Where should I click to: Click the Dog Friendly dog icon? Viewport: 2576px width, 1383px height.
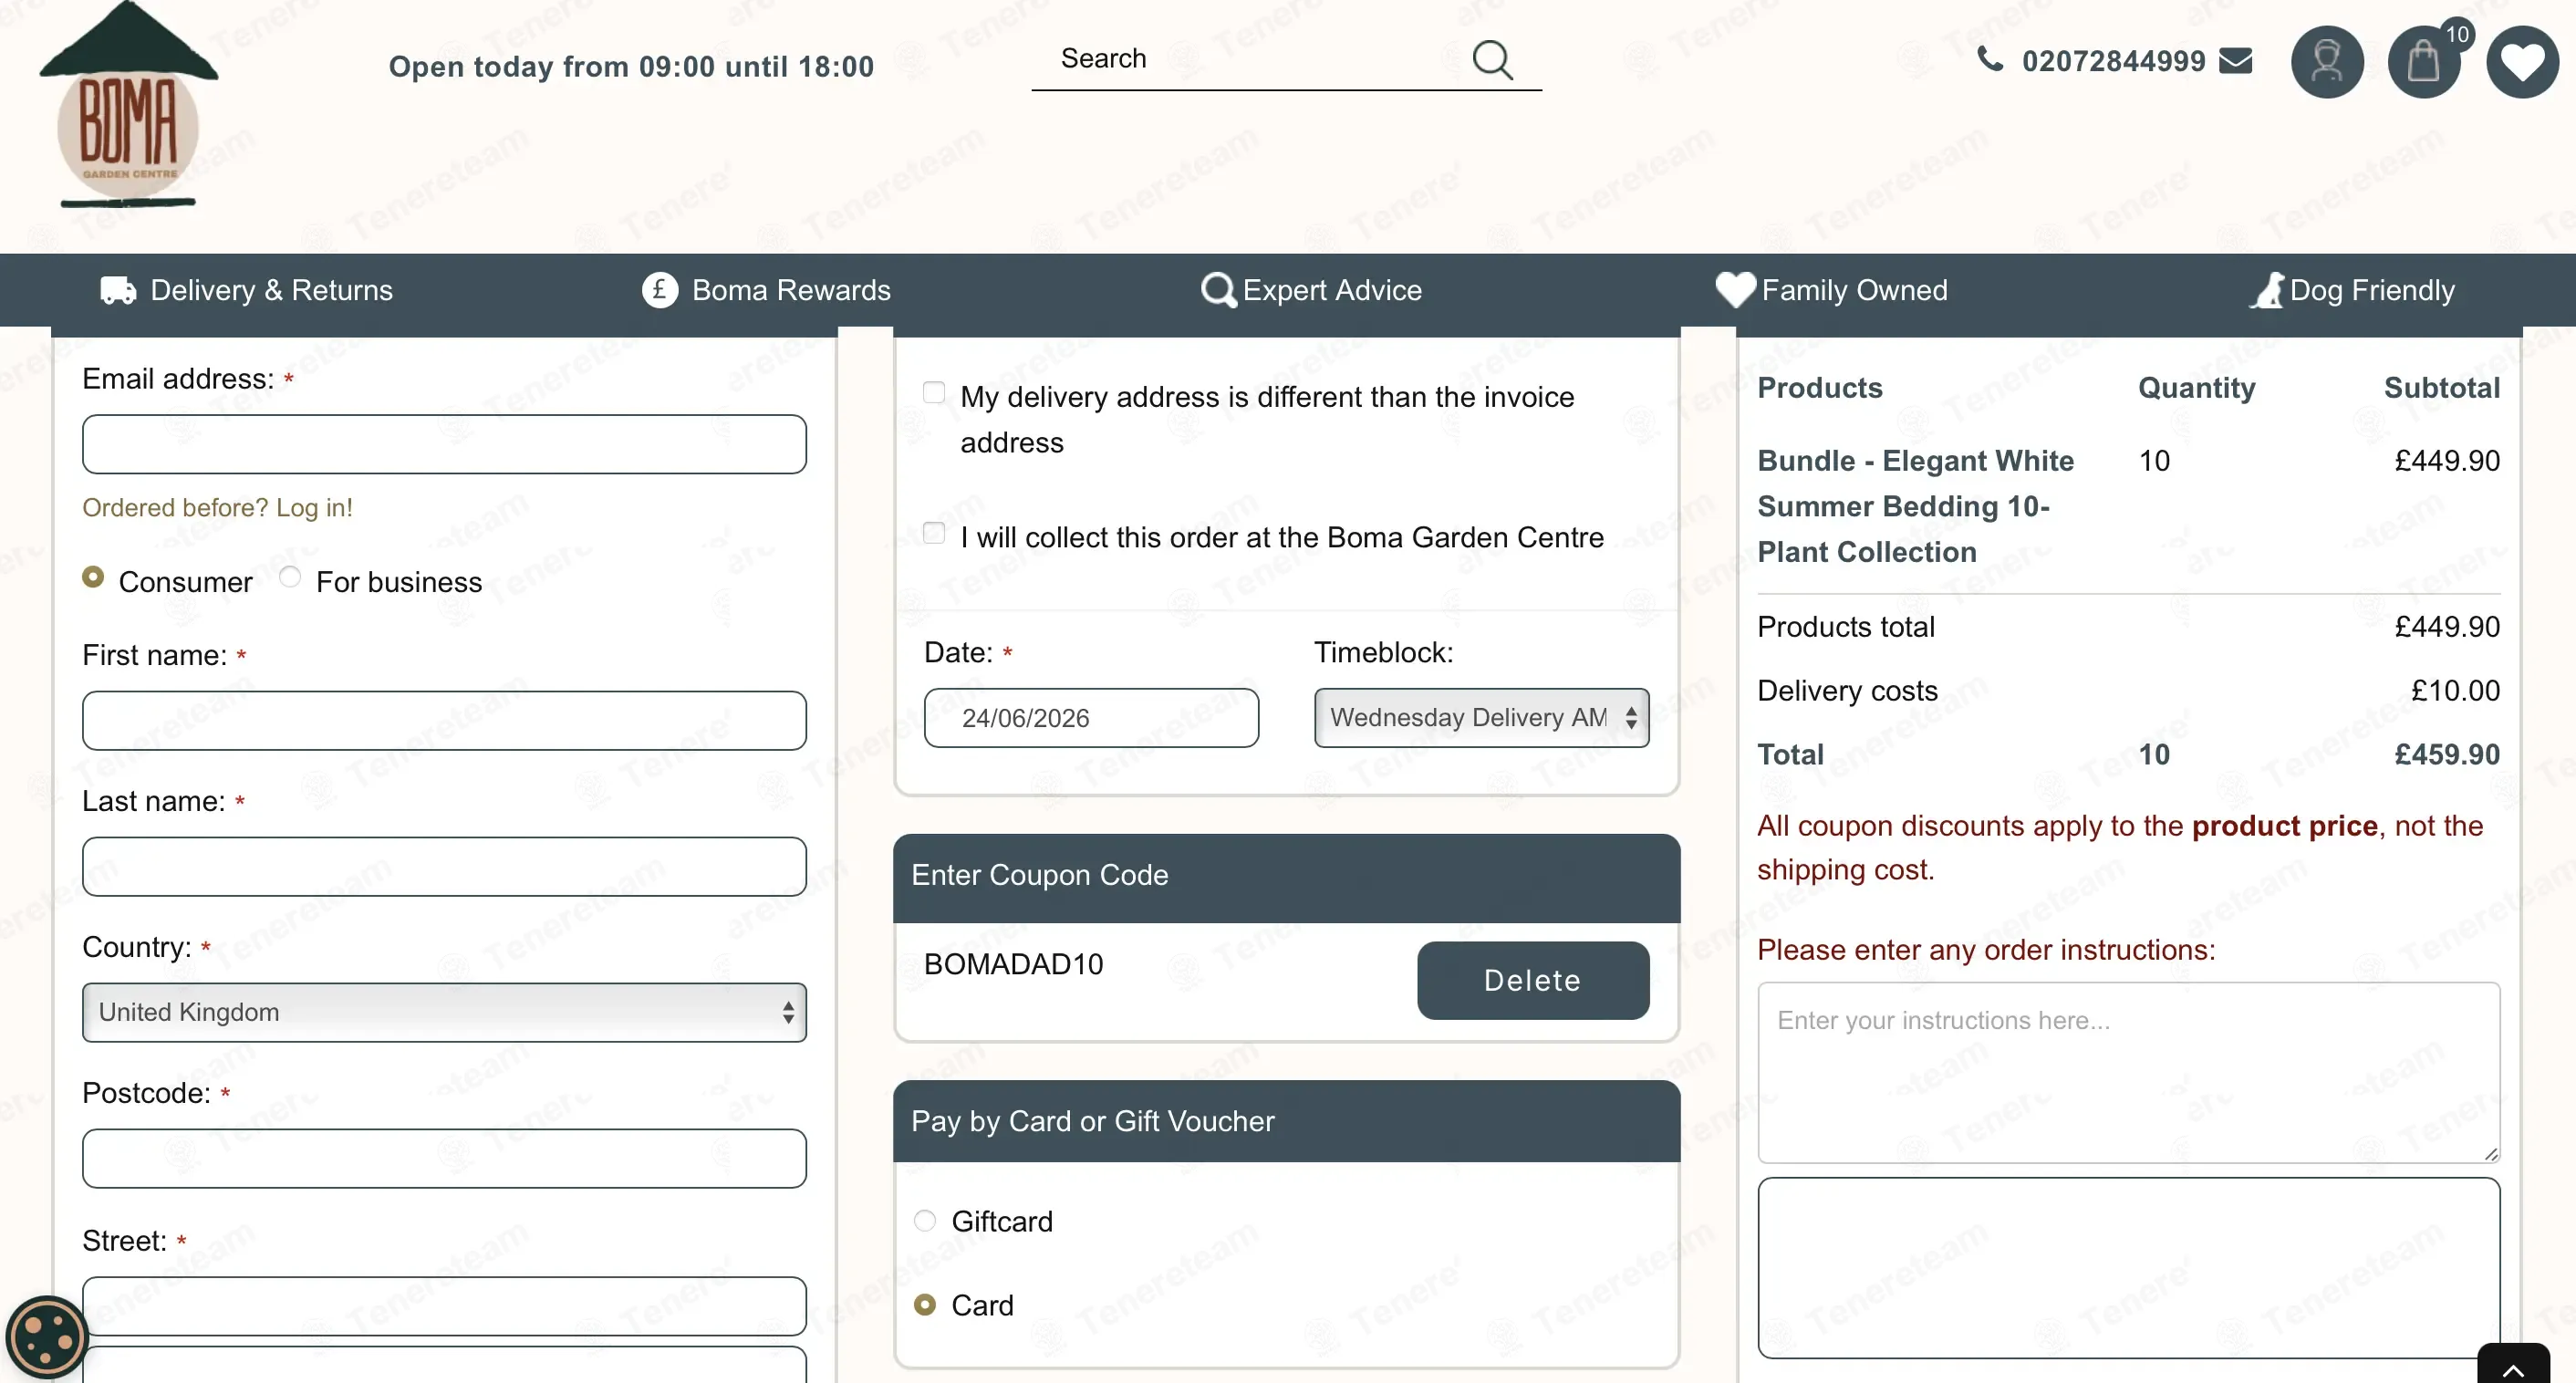[2267, 290]
